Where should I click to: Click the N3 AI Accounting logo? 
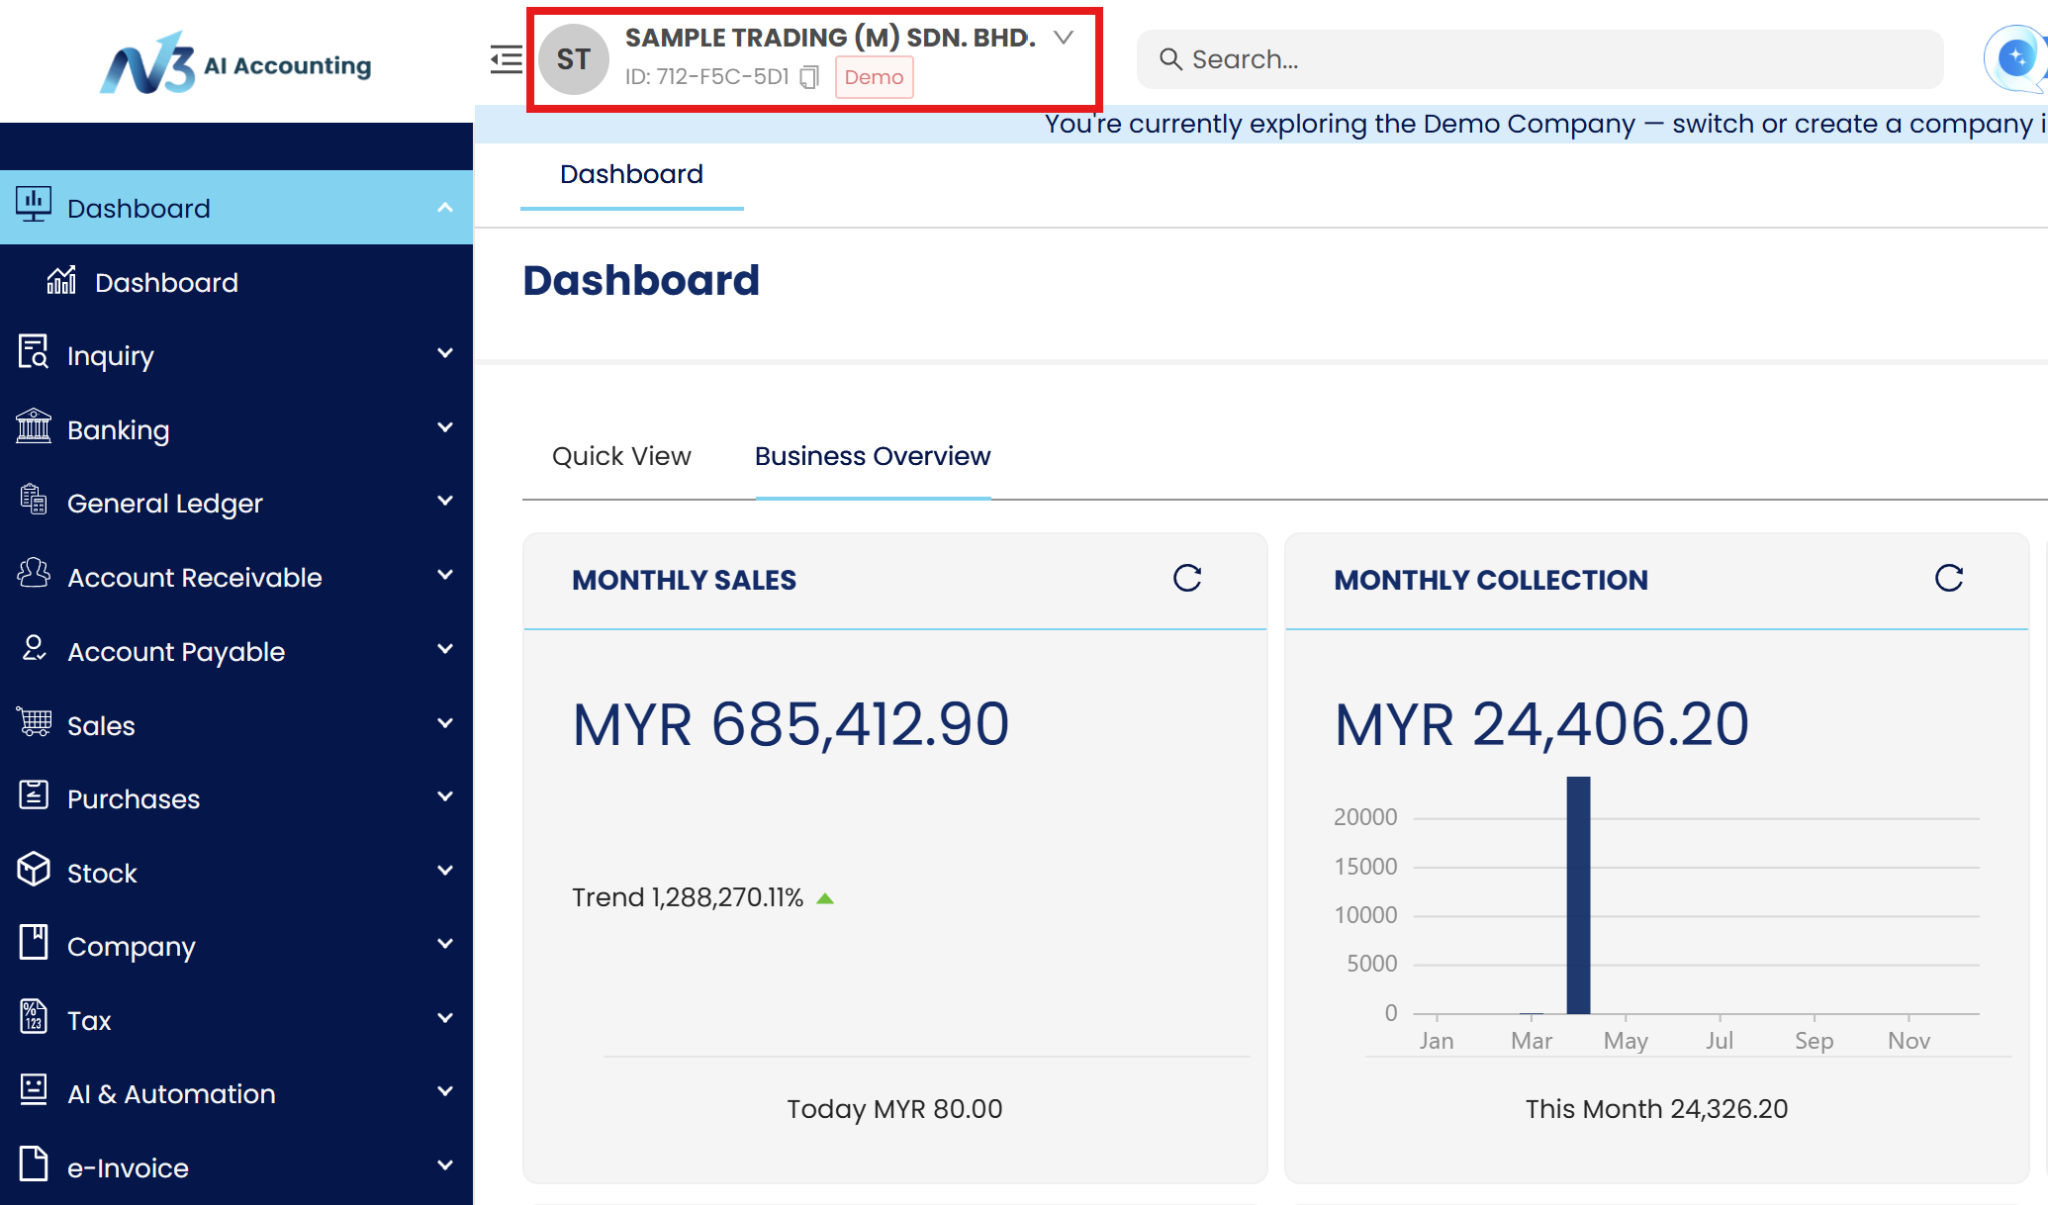(x=236, y=64)
